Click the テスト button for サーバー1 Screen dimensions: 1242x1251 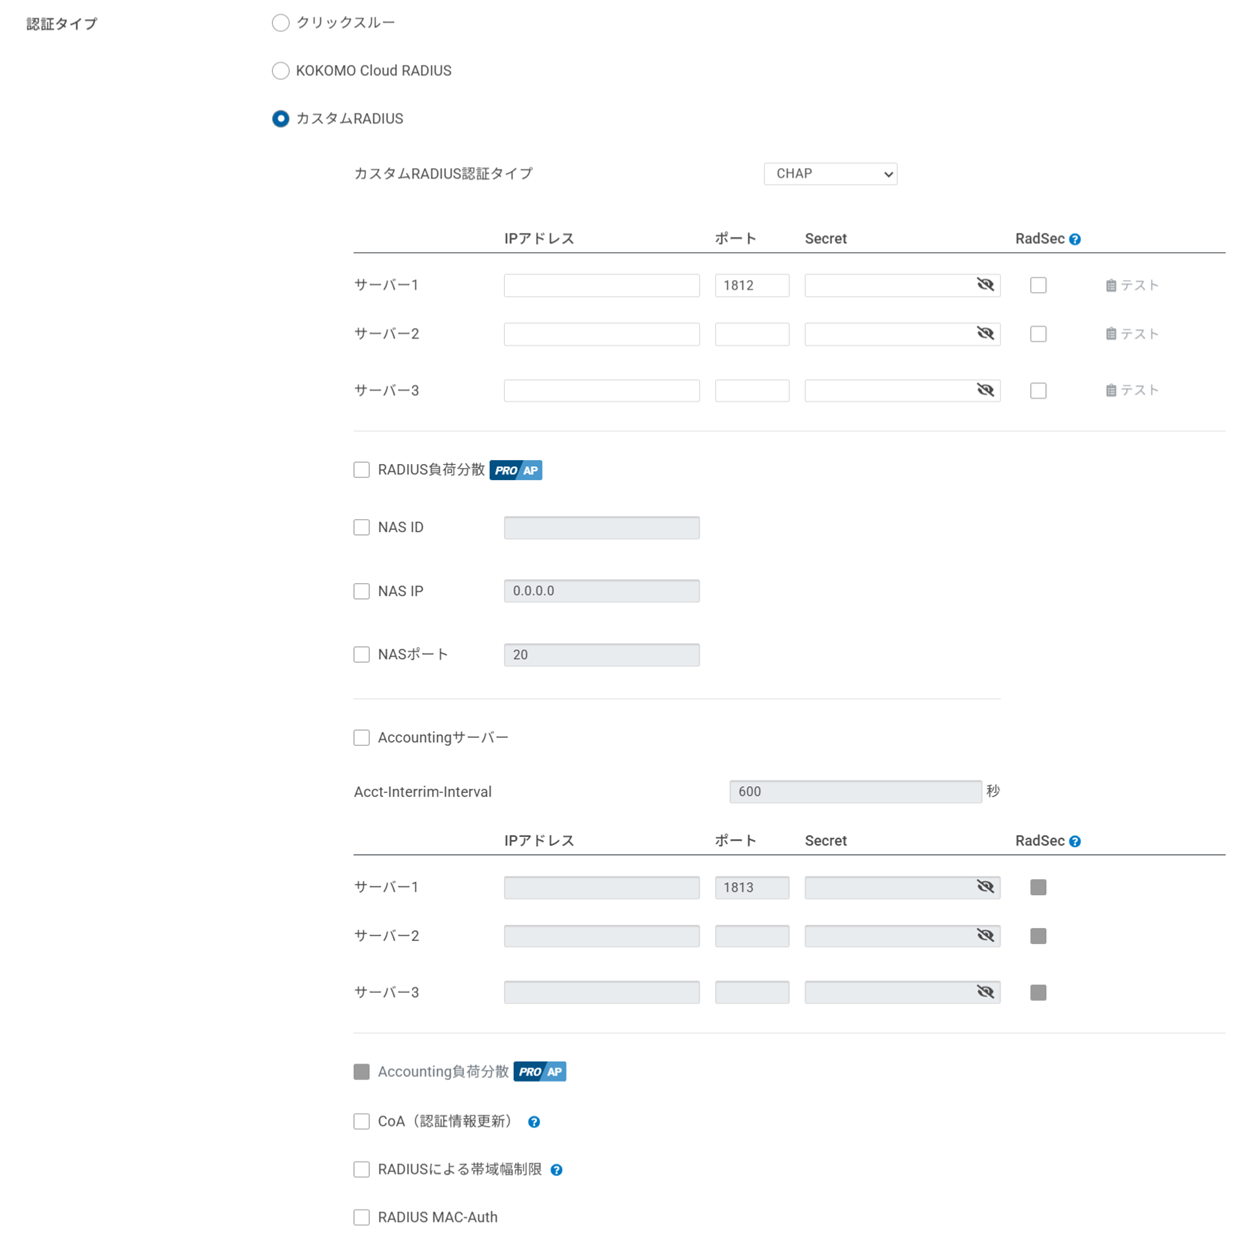pos(1132,286)
